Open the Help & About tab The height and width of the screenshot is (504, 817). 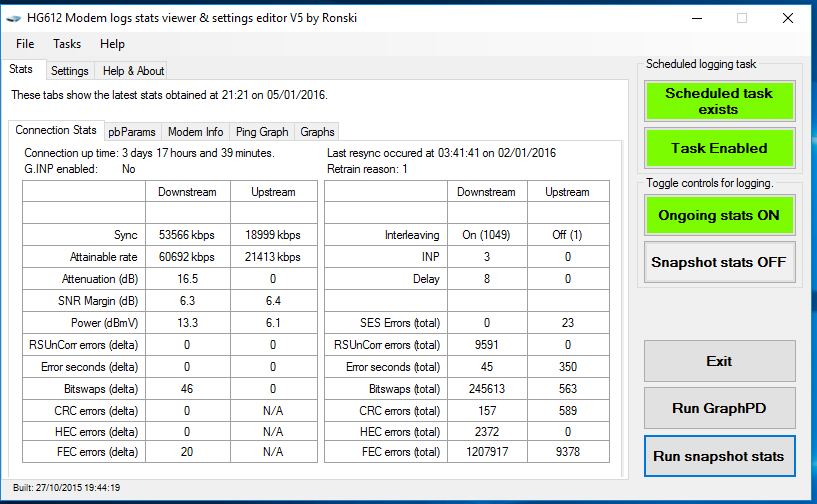point(133,71)
